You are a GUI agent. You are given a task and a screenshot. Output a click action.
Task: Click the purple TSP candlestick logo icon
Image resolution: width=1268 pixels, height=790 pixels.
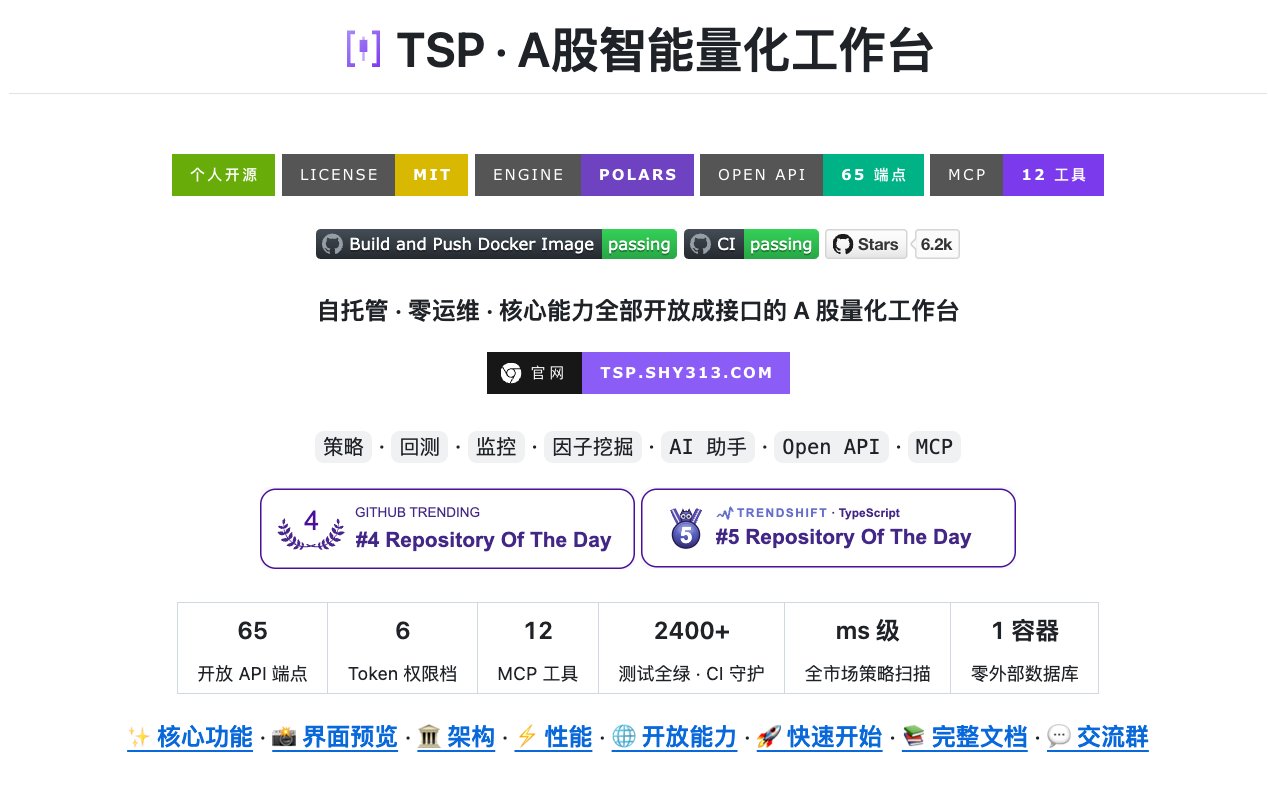coord(363,50)
